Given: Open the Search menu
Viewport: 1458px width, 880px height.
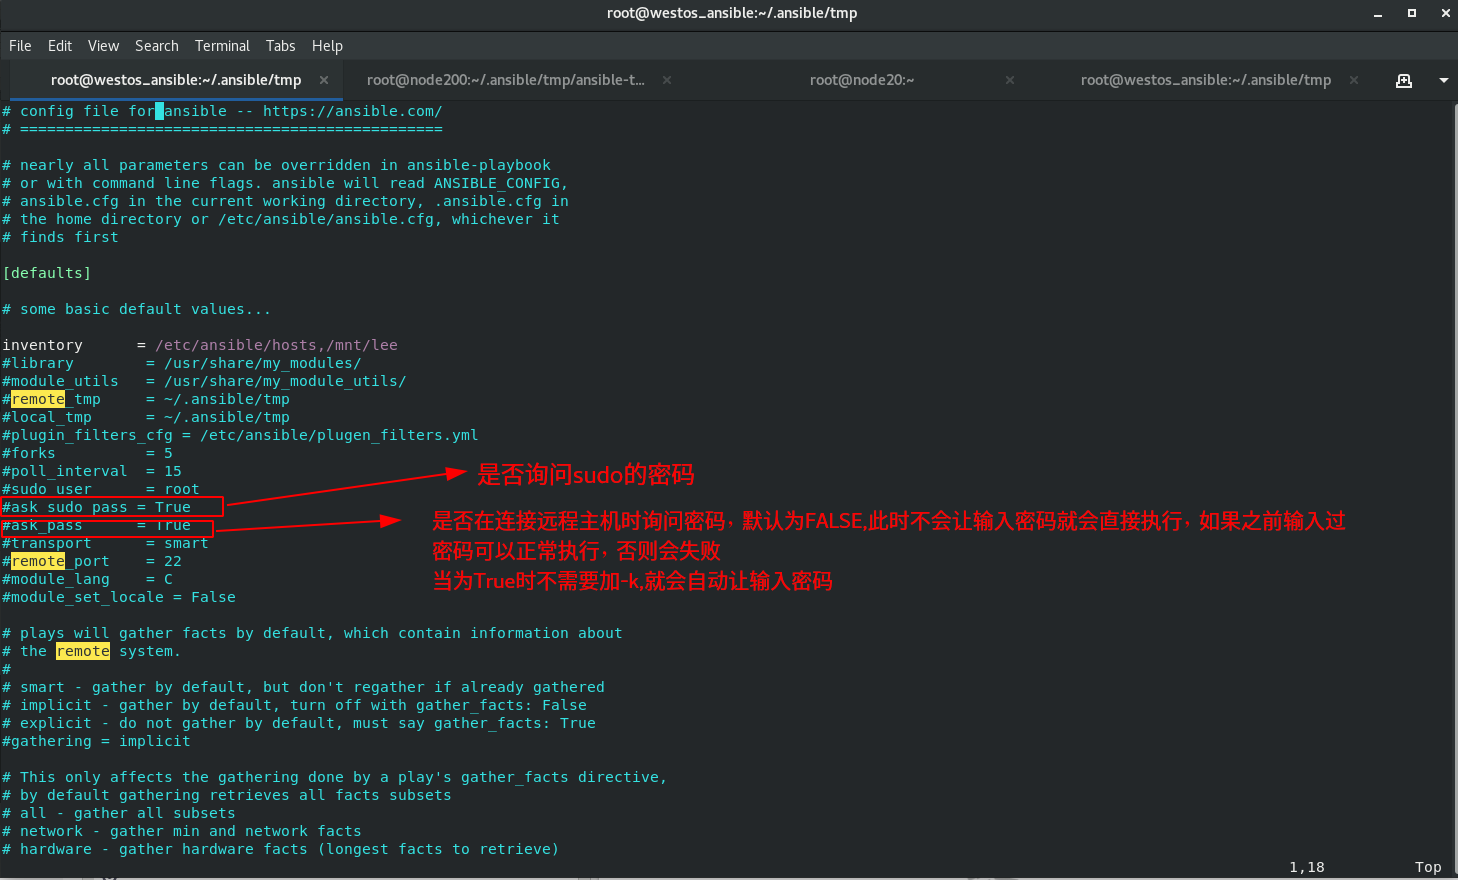Looking at the screenshot, I should coord(157,46).
